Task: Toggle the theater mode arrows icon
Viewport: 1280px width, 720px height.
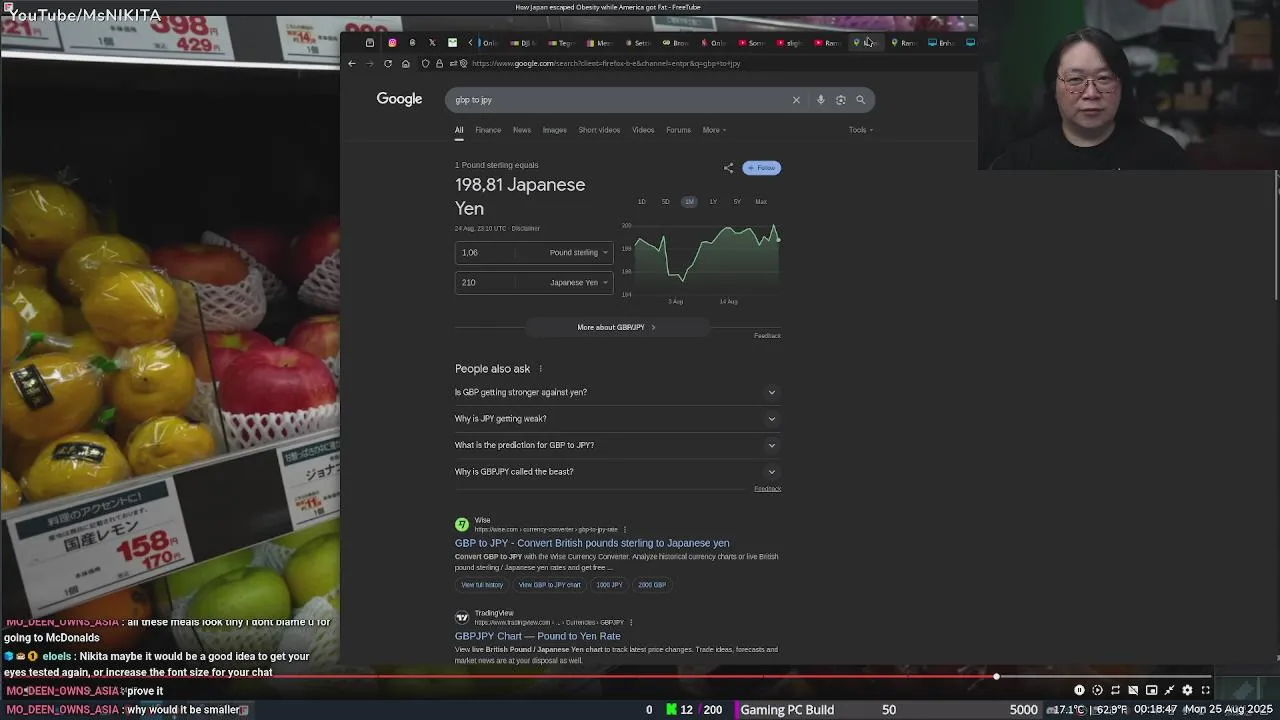Action: [x=1169, y=690]
